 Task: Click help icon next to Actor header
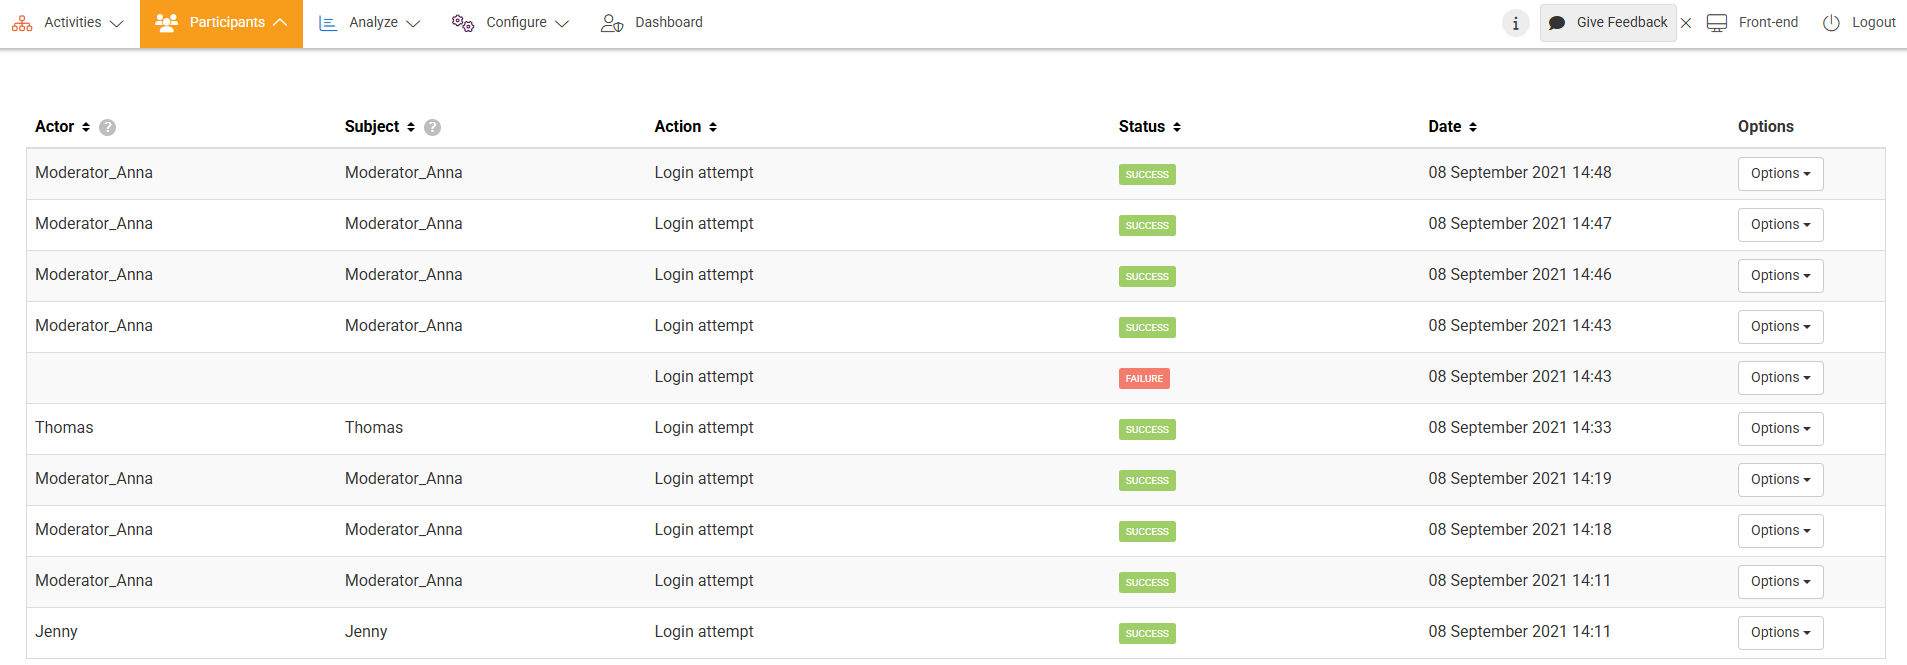[x=108, y=127]
